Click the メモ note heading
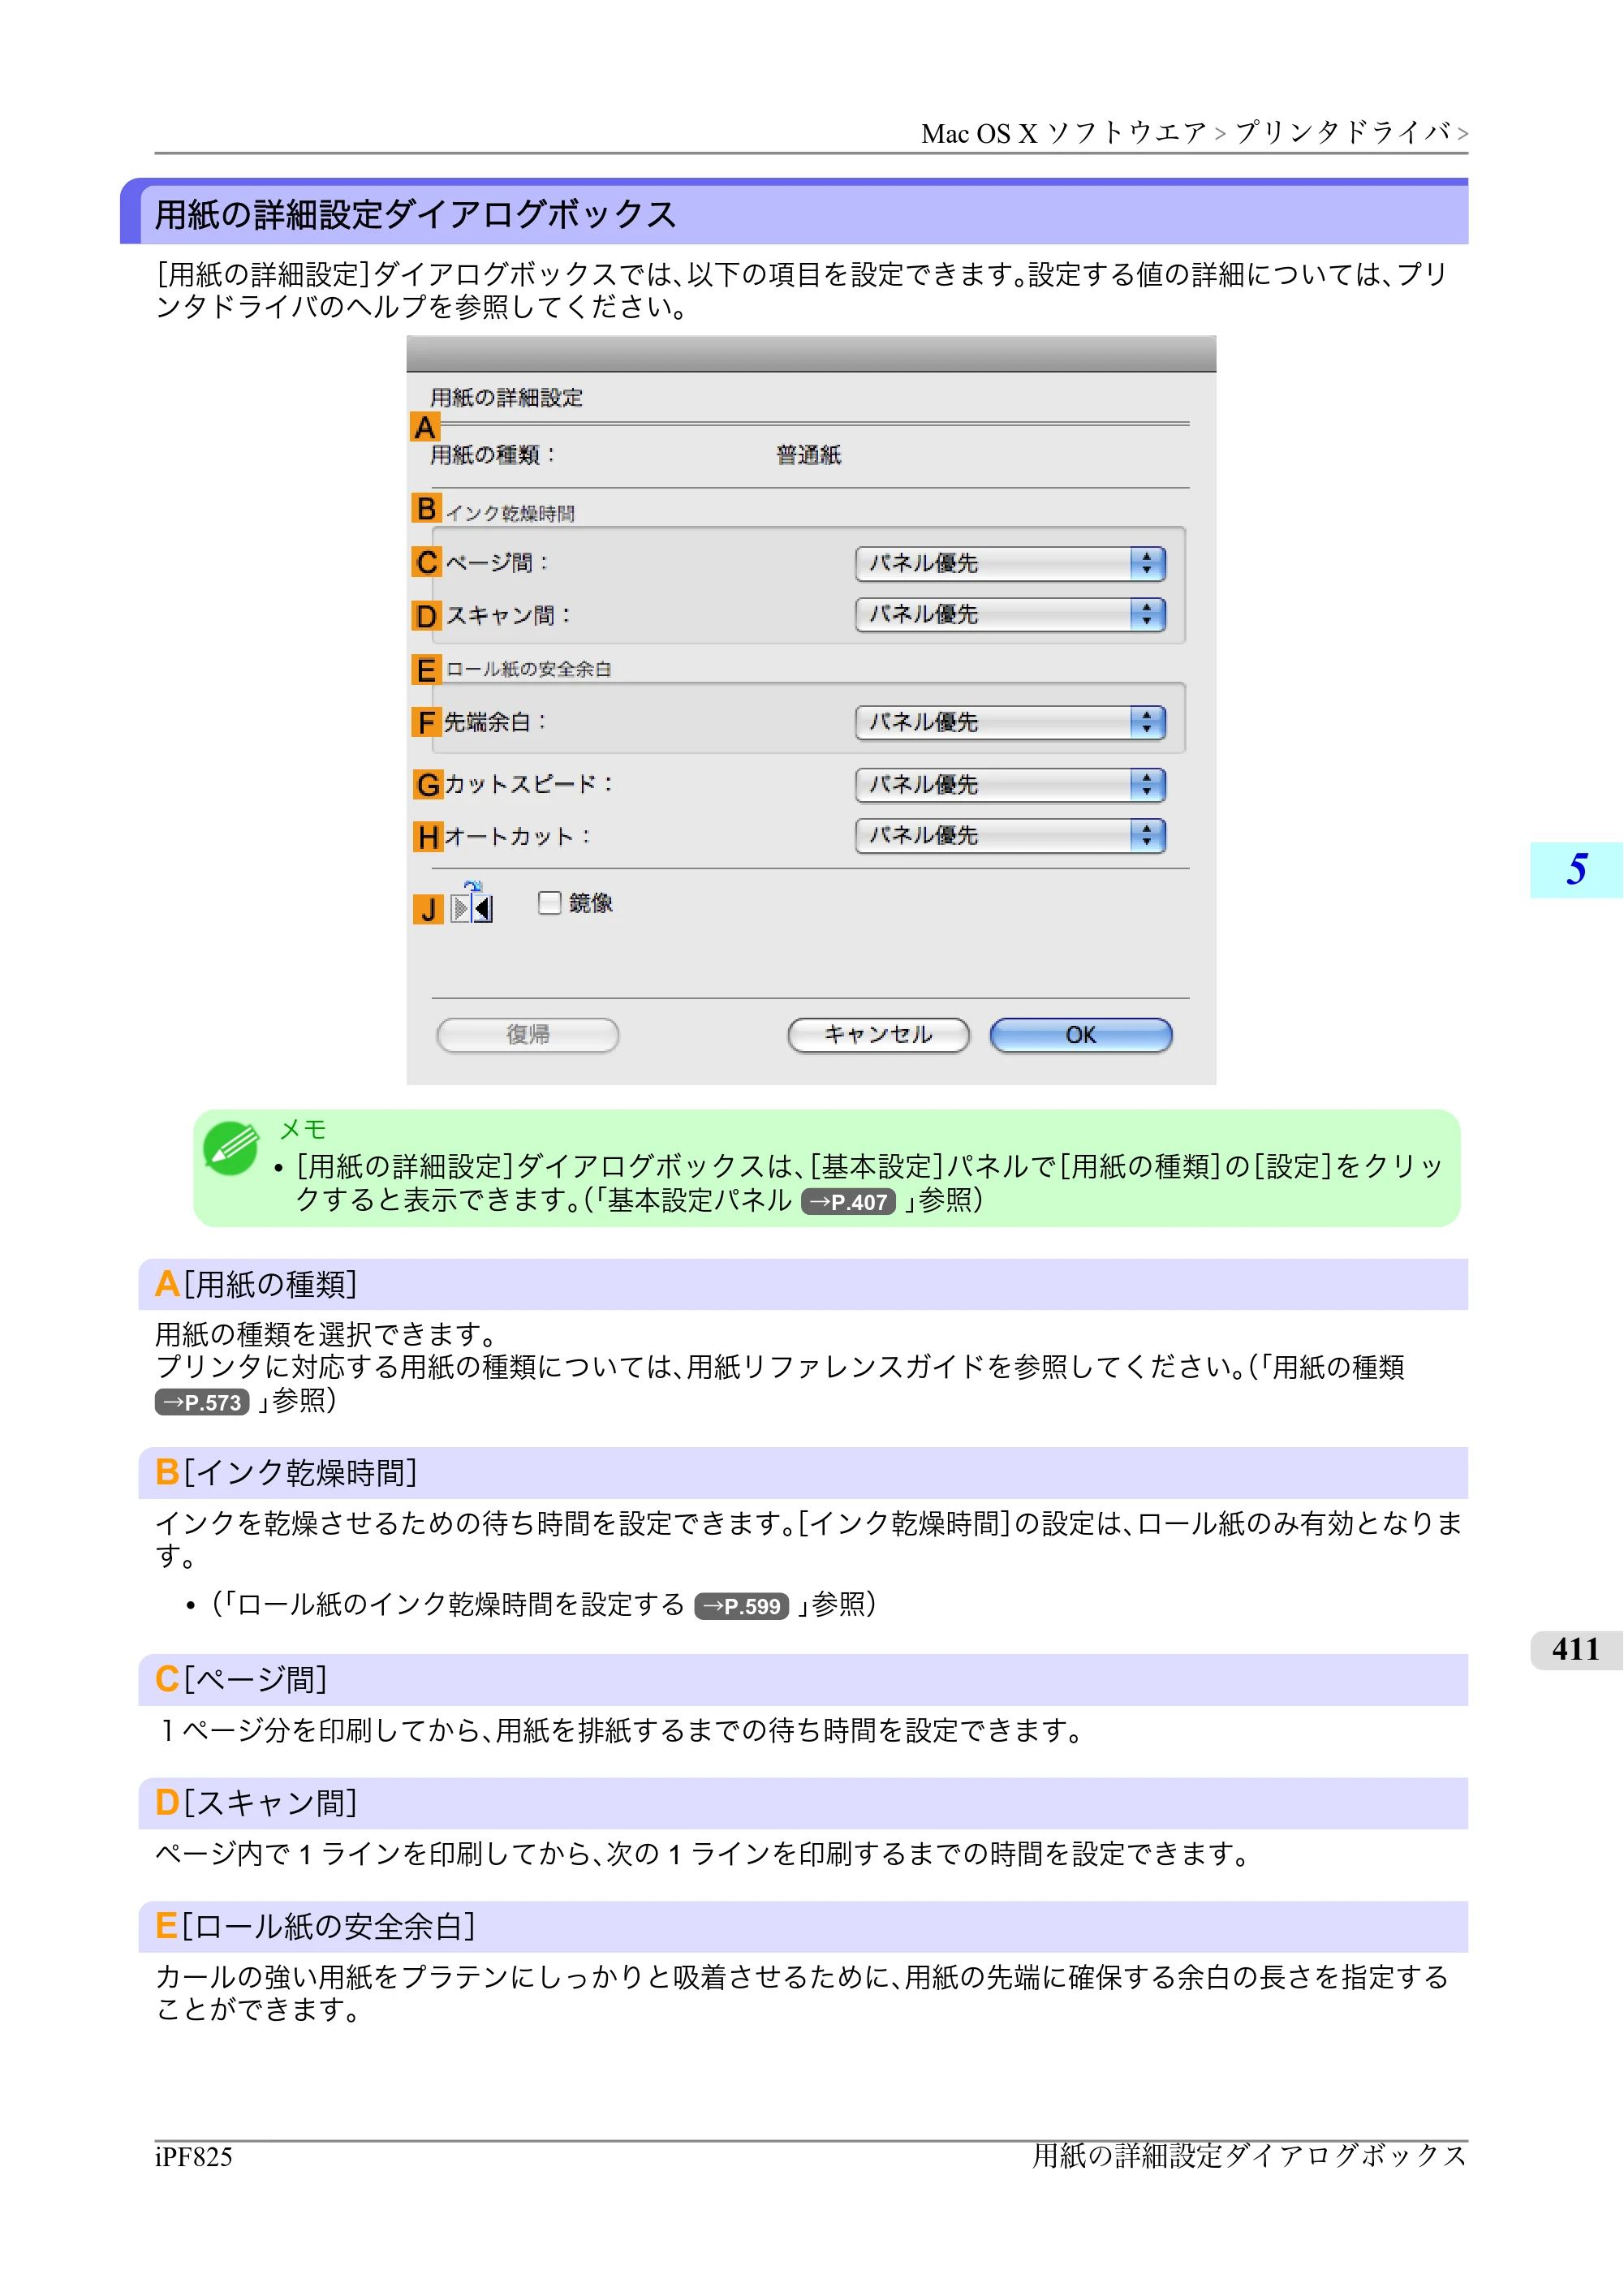Image resolution: width=1624 pixels, height=2296 pixels. point(303,1130)
